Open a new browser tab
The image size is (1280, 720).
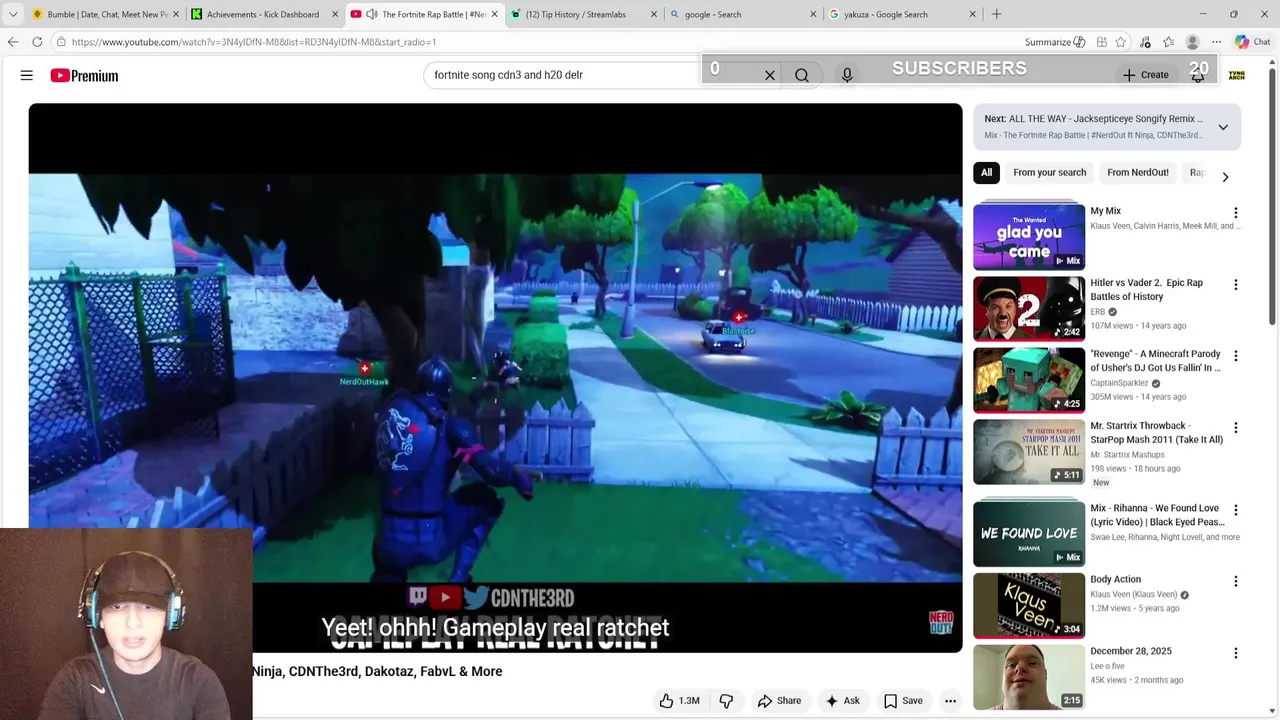pyautogui.click(x=996, y=14)
